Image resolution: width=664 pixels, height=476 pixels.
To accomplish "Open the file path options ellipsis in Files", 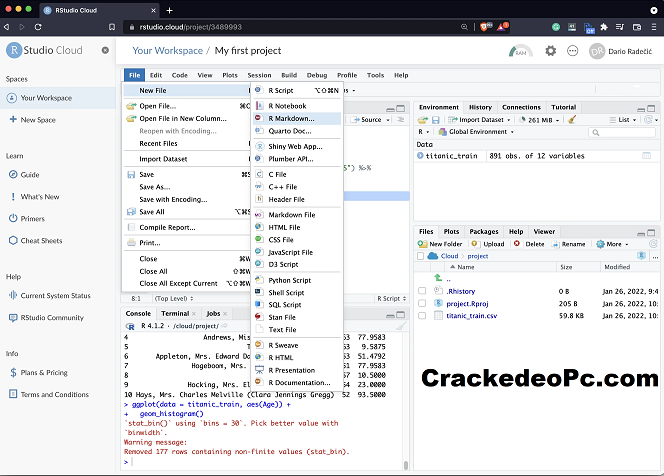I will 656,256.
